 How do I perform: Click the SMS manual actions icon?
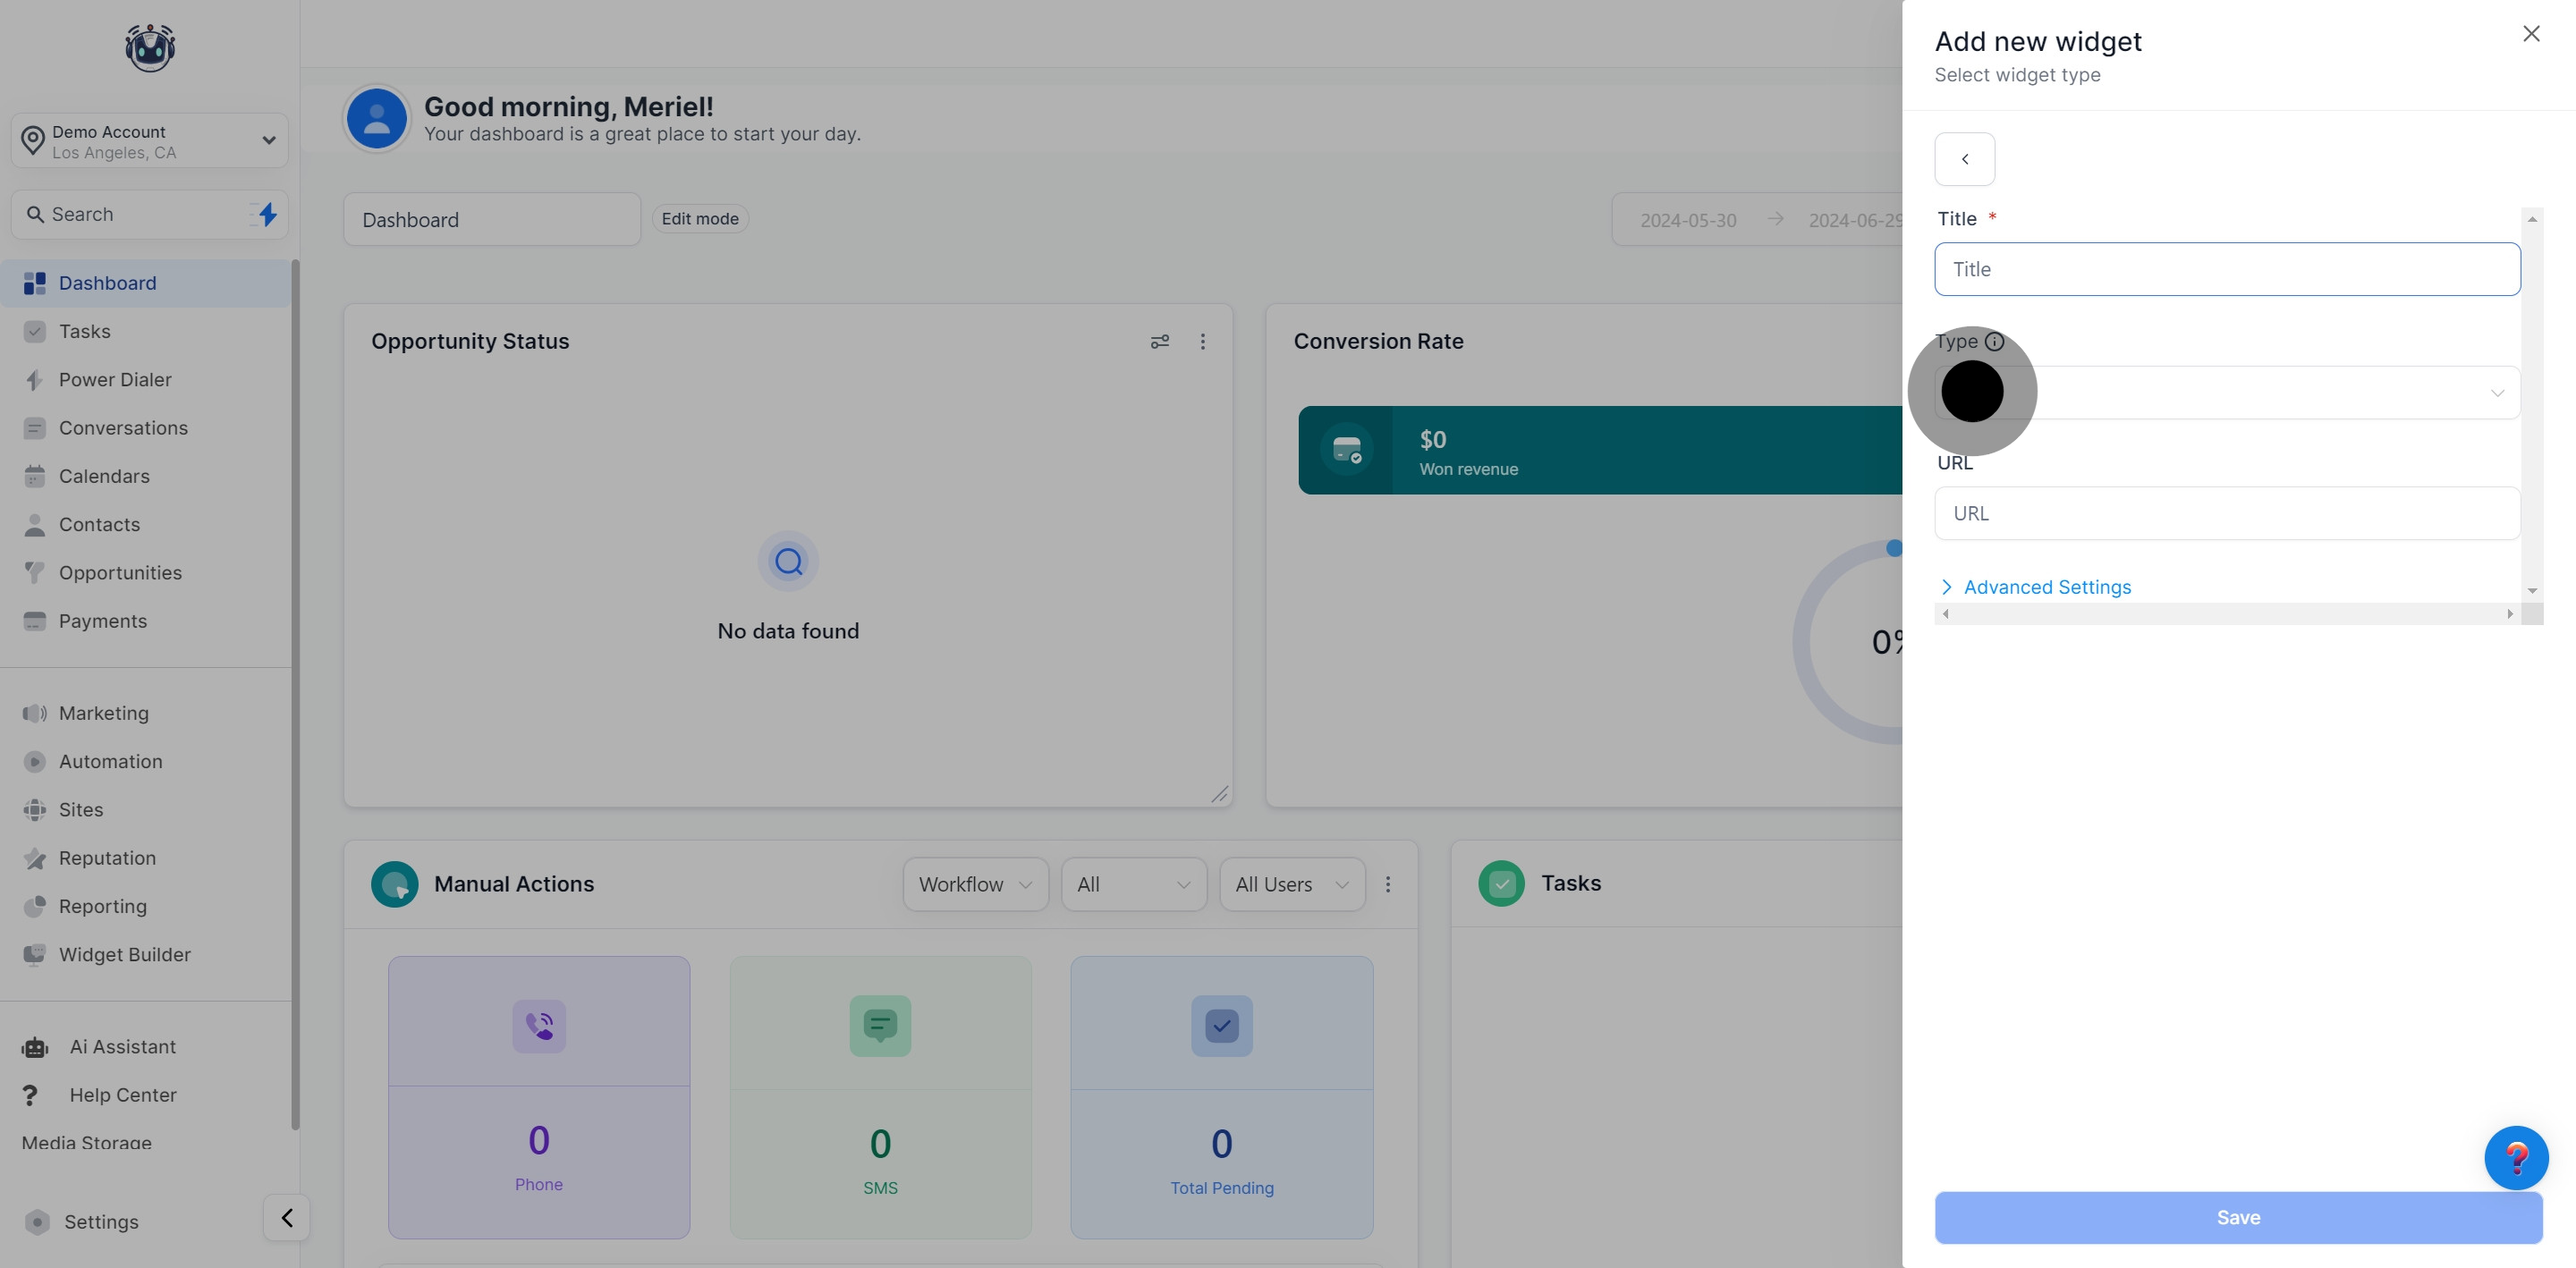click(x=880, y=1026)
